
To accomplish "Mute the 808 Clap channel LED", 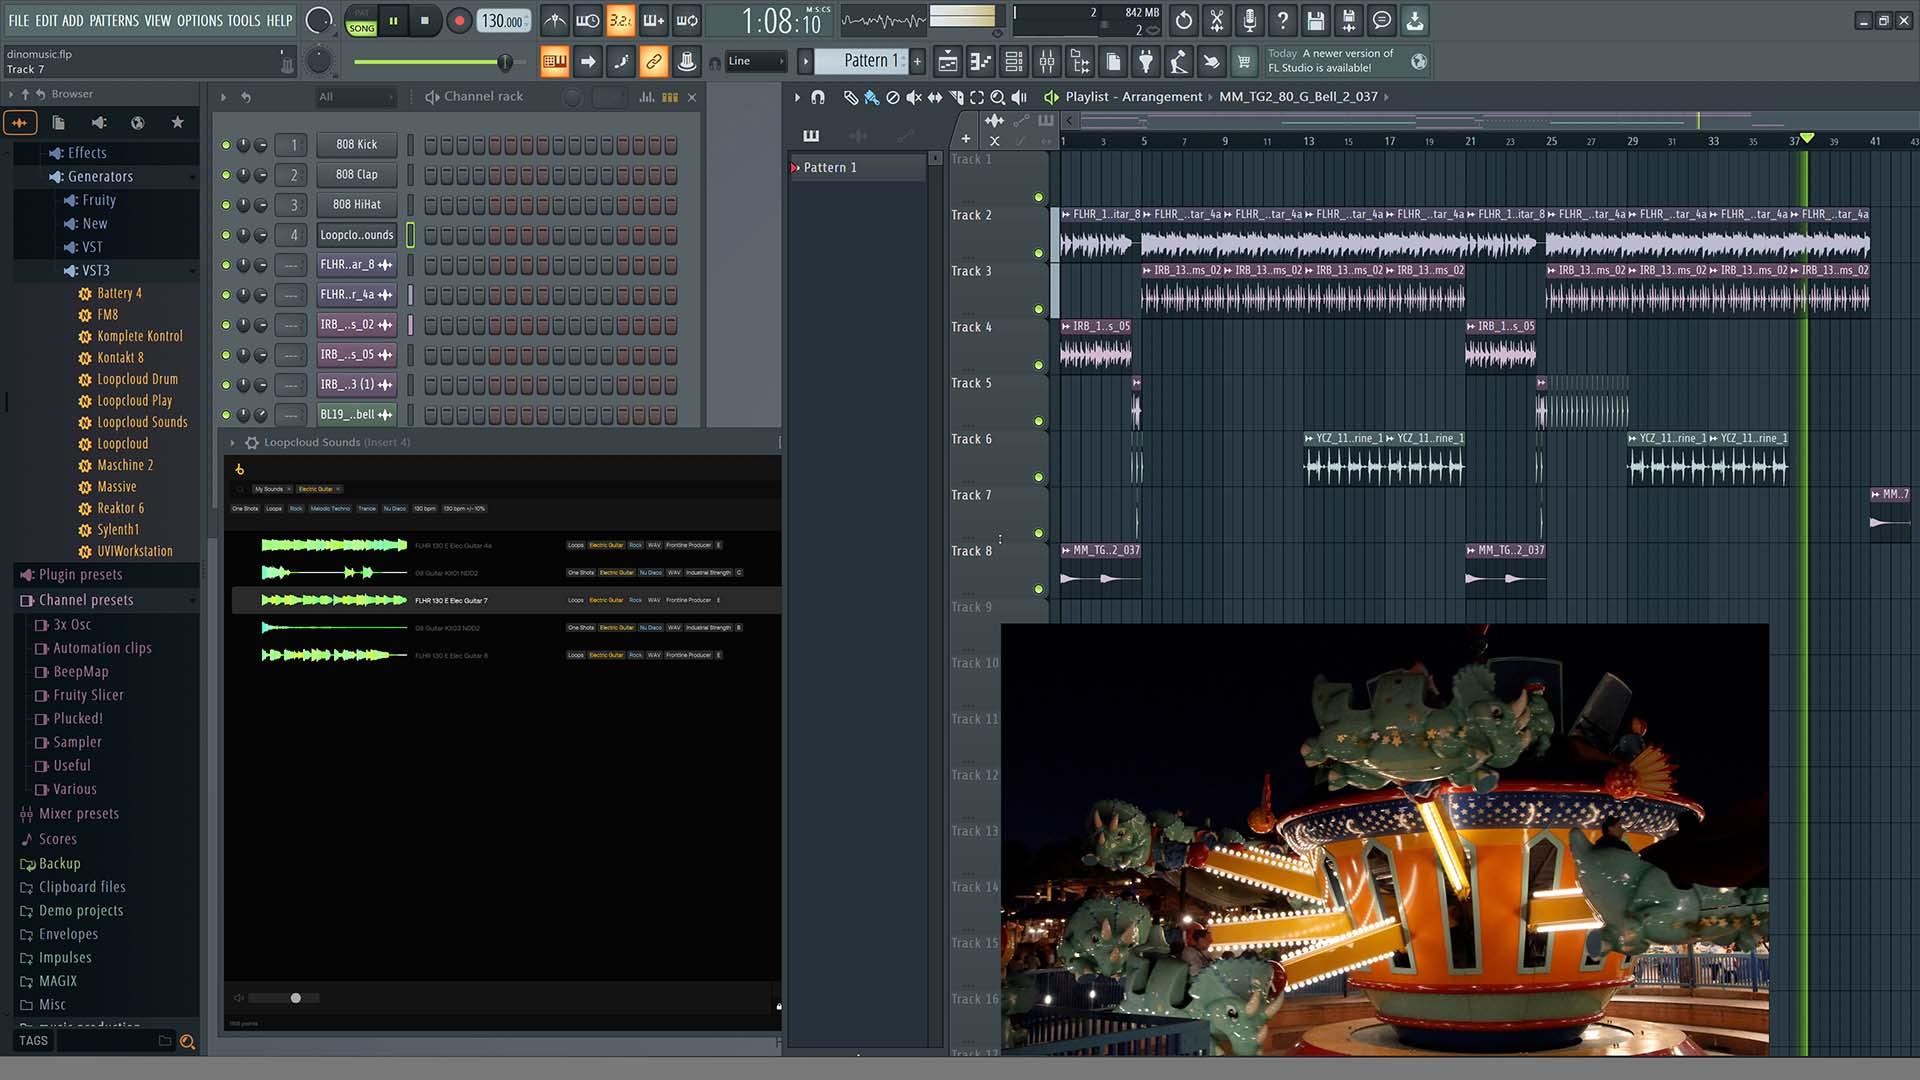I will coord(226,175).
